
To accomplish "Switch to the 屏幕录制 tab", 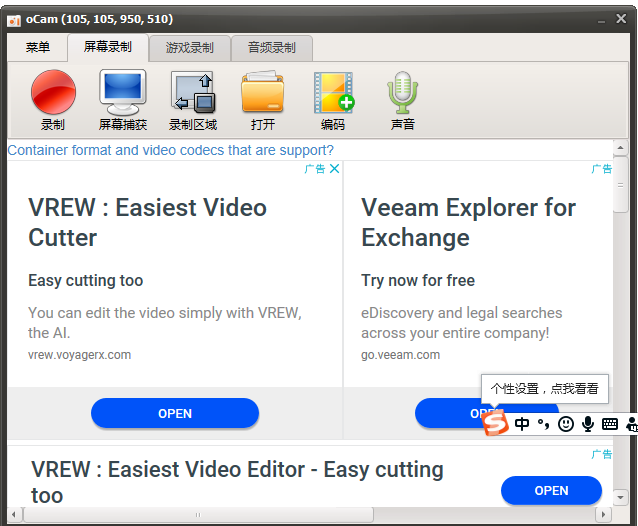I will pyautogui.click(x=108, y=47).
